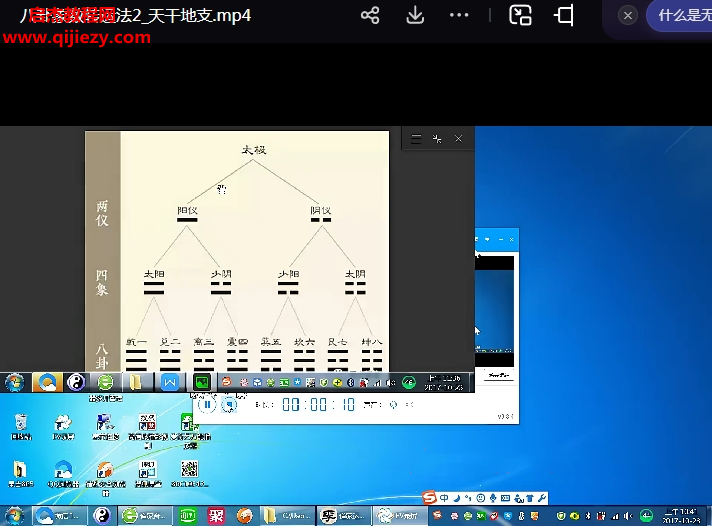The image size is (712, 526).
Task: Switch to the last taskbar window button before the tray
Action: click(x=400, y=516)
